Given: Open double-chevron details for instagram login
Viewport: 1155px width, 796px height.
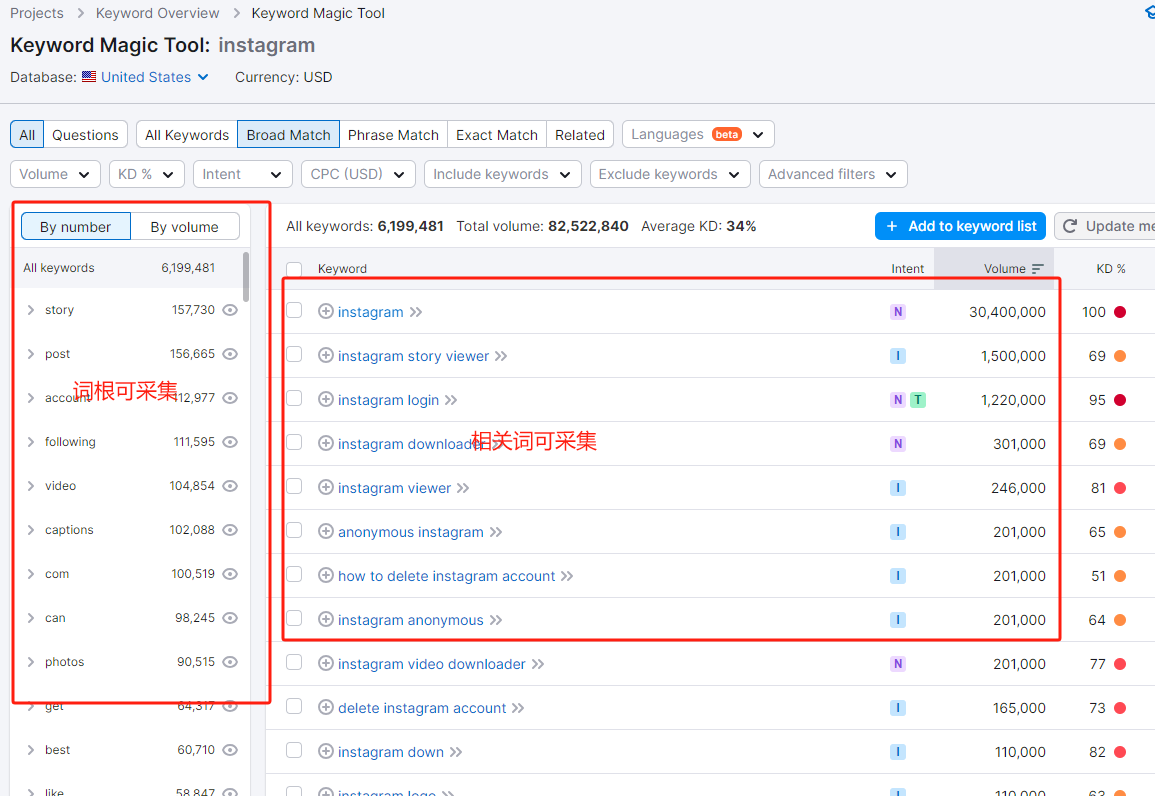Looking at the screenshot, I should tap(451, 400).
